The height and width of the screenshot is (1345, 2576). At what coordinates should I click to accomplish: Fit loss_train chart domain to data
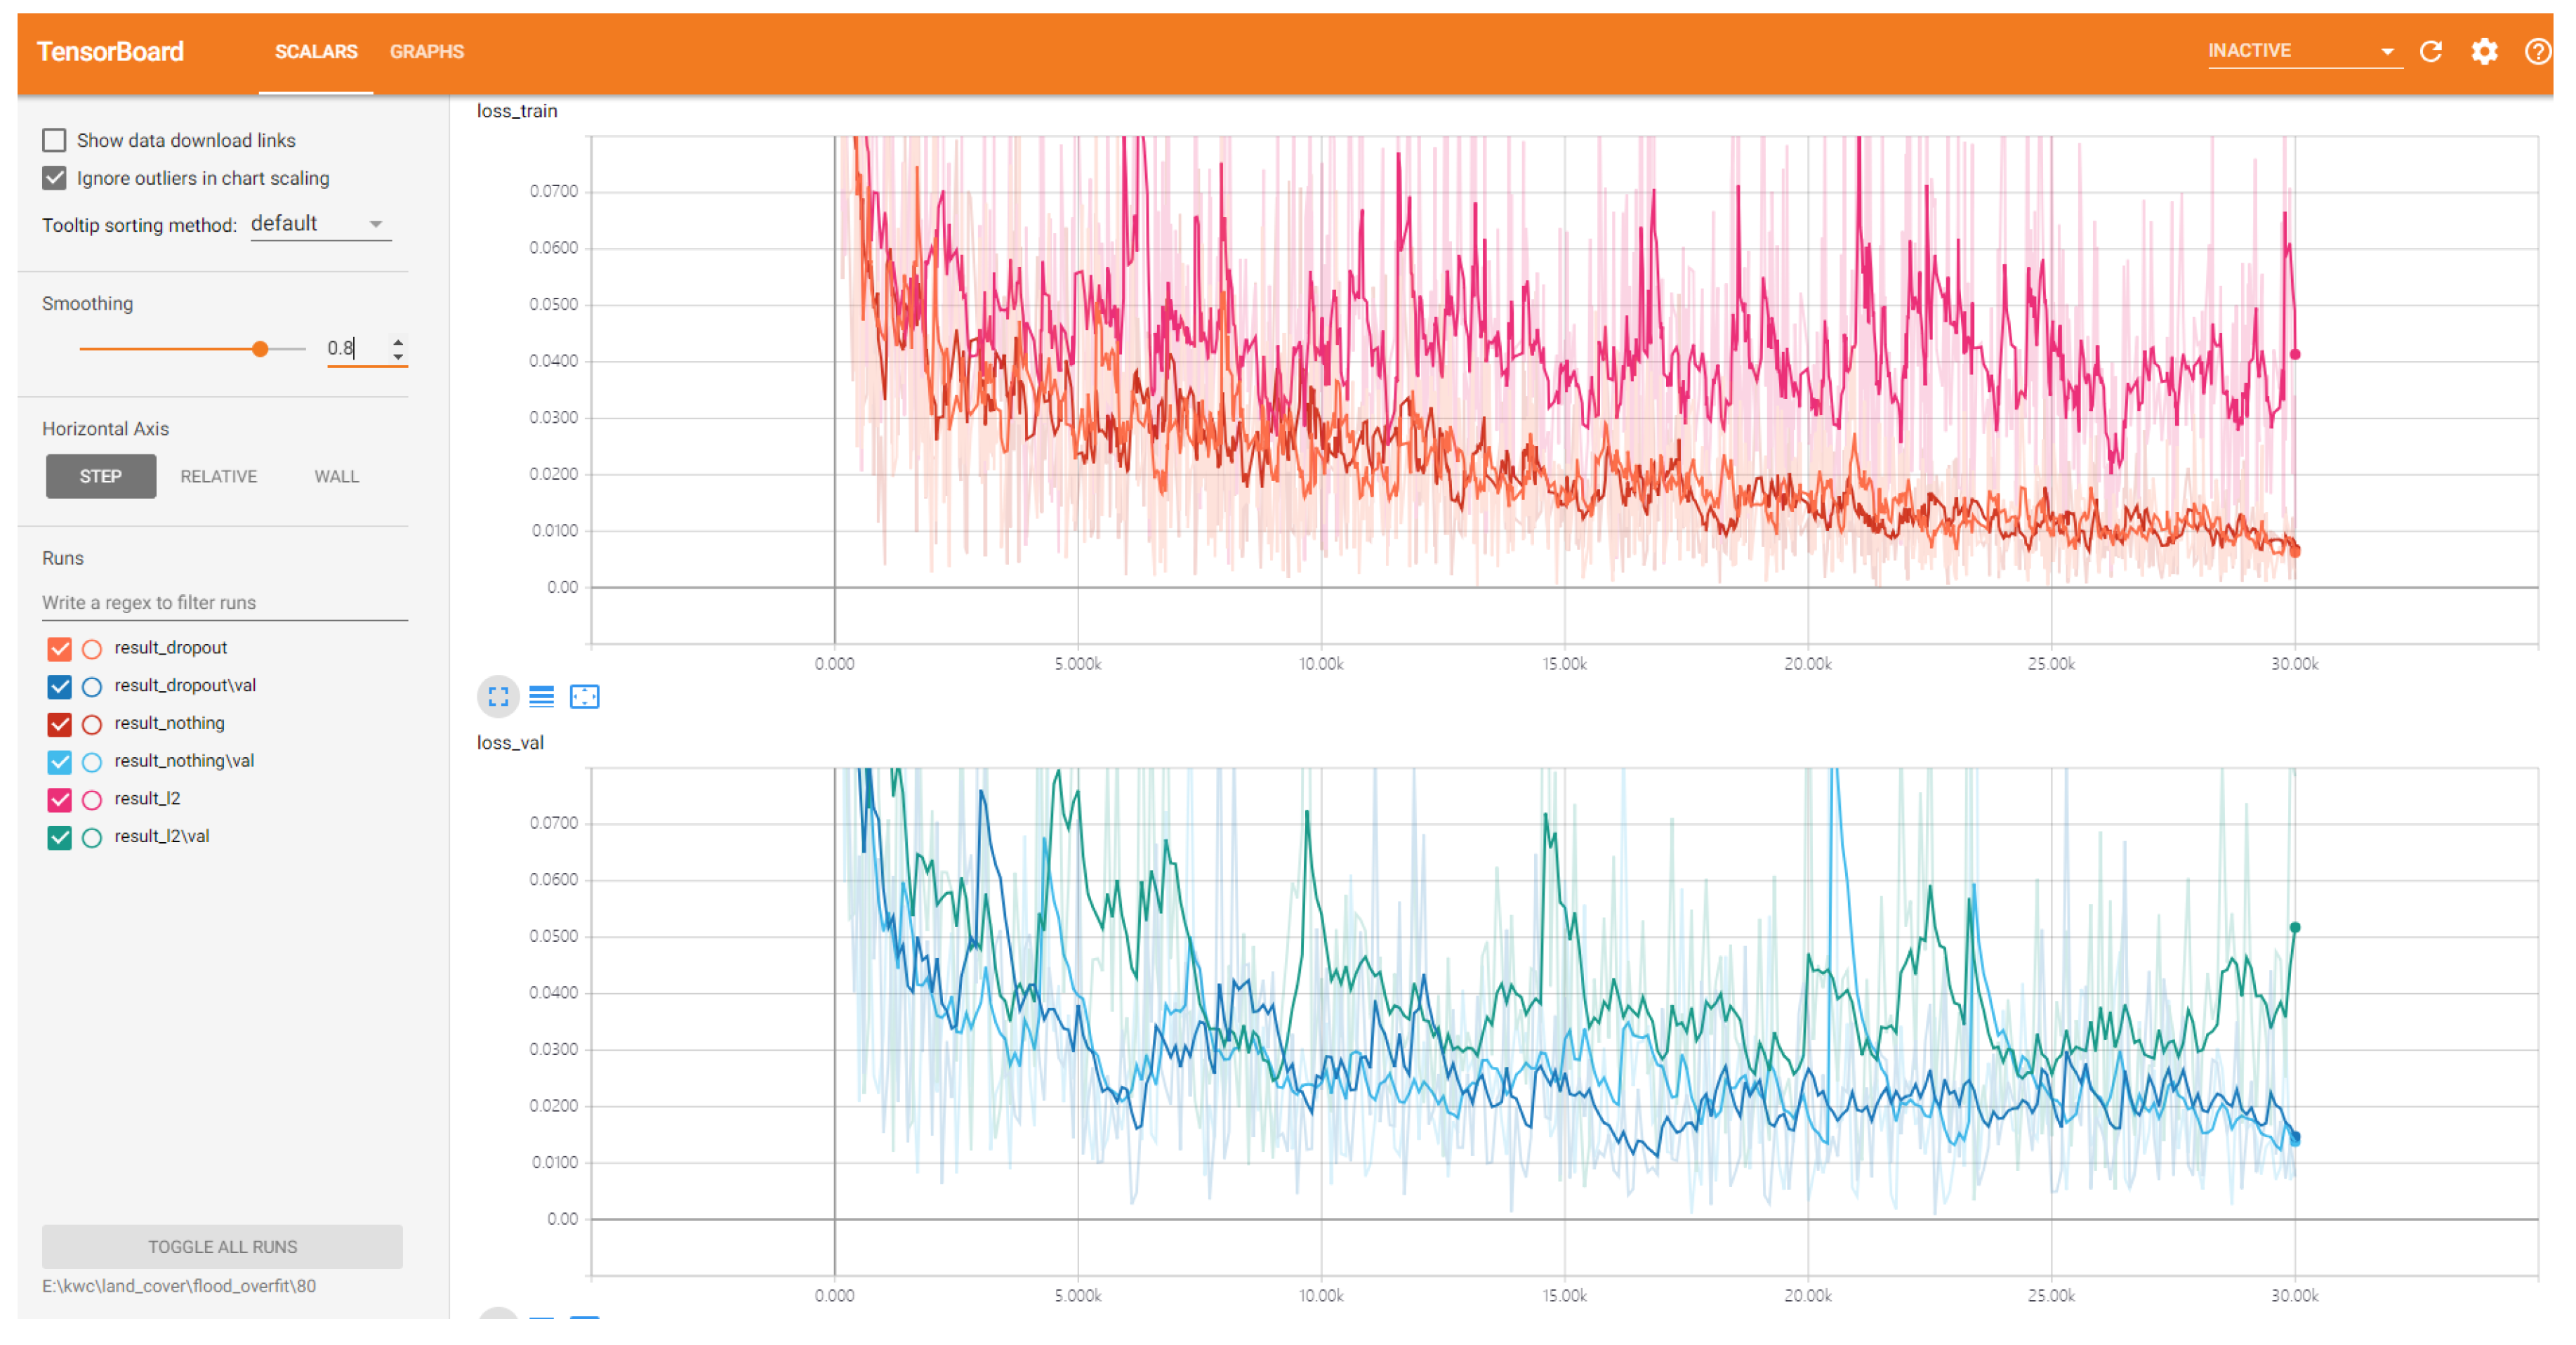coord(584,697)
